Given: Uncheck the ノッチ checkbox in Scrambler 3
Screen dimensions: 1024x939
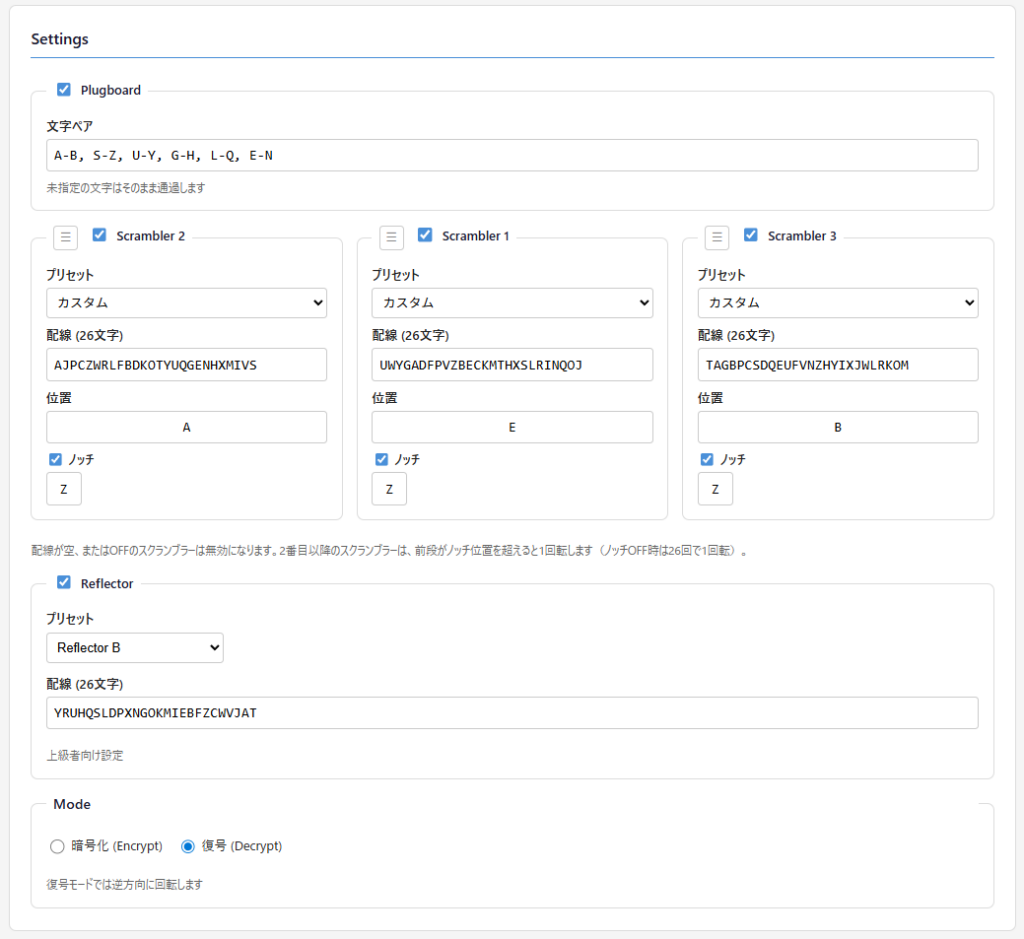Looking at the screenshot, I should pos(708,459).
